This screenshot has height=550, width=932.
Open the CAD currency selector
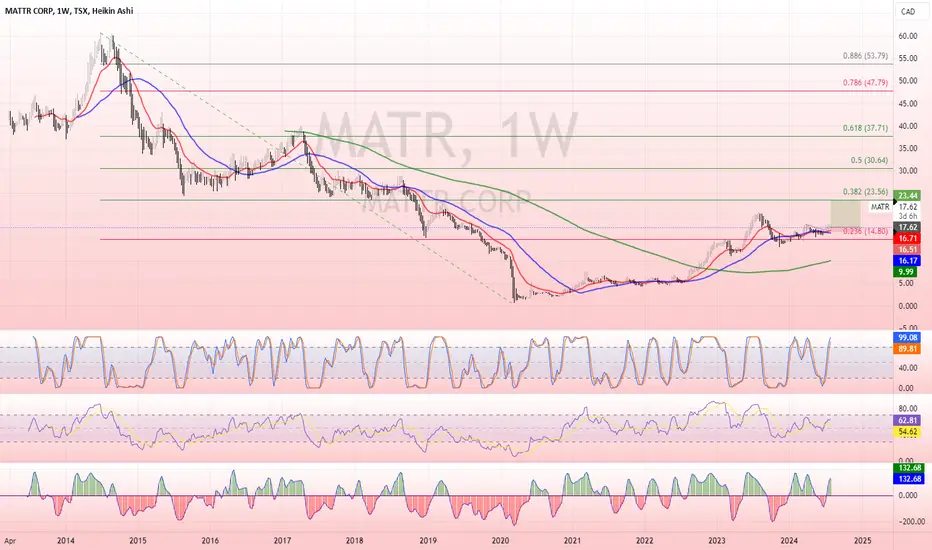[908, 11]
